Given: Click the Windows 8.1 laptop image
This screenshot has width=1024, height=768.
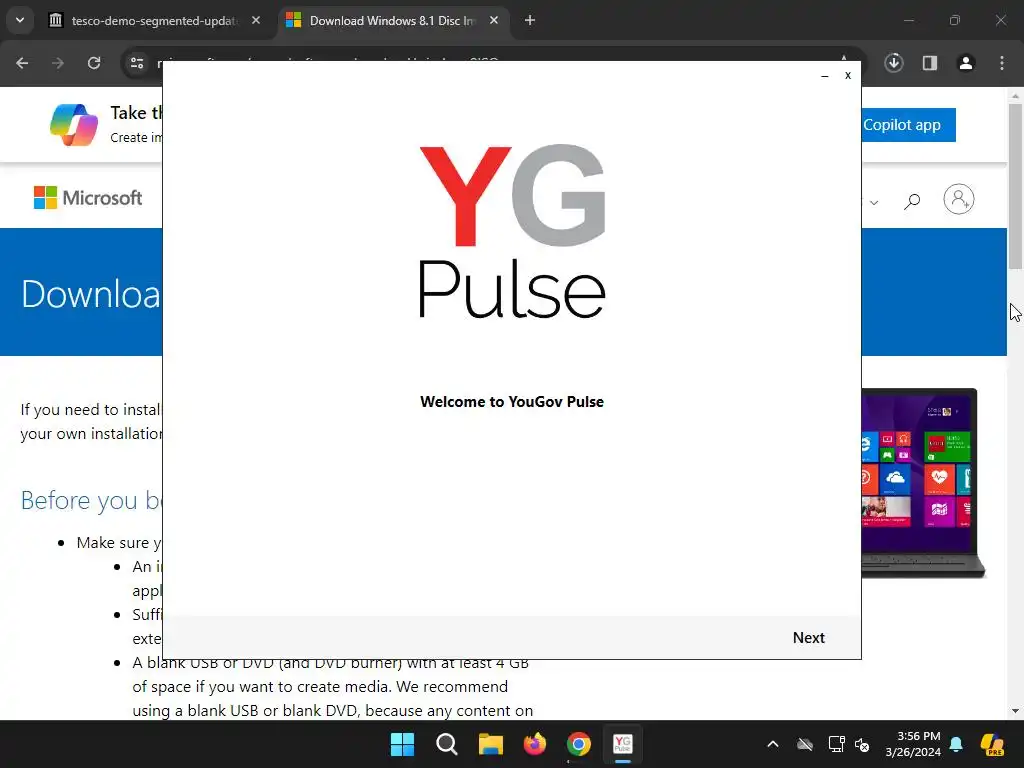Looking at the screenshot, I should click(x=923, y=483).
